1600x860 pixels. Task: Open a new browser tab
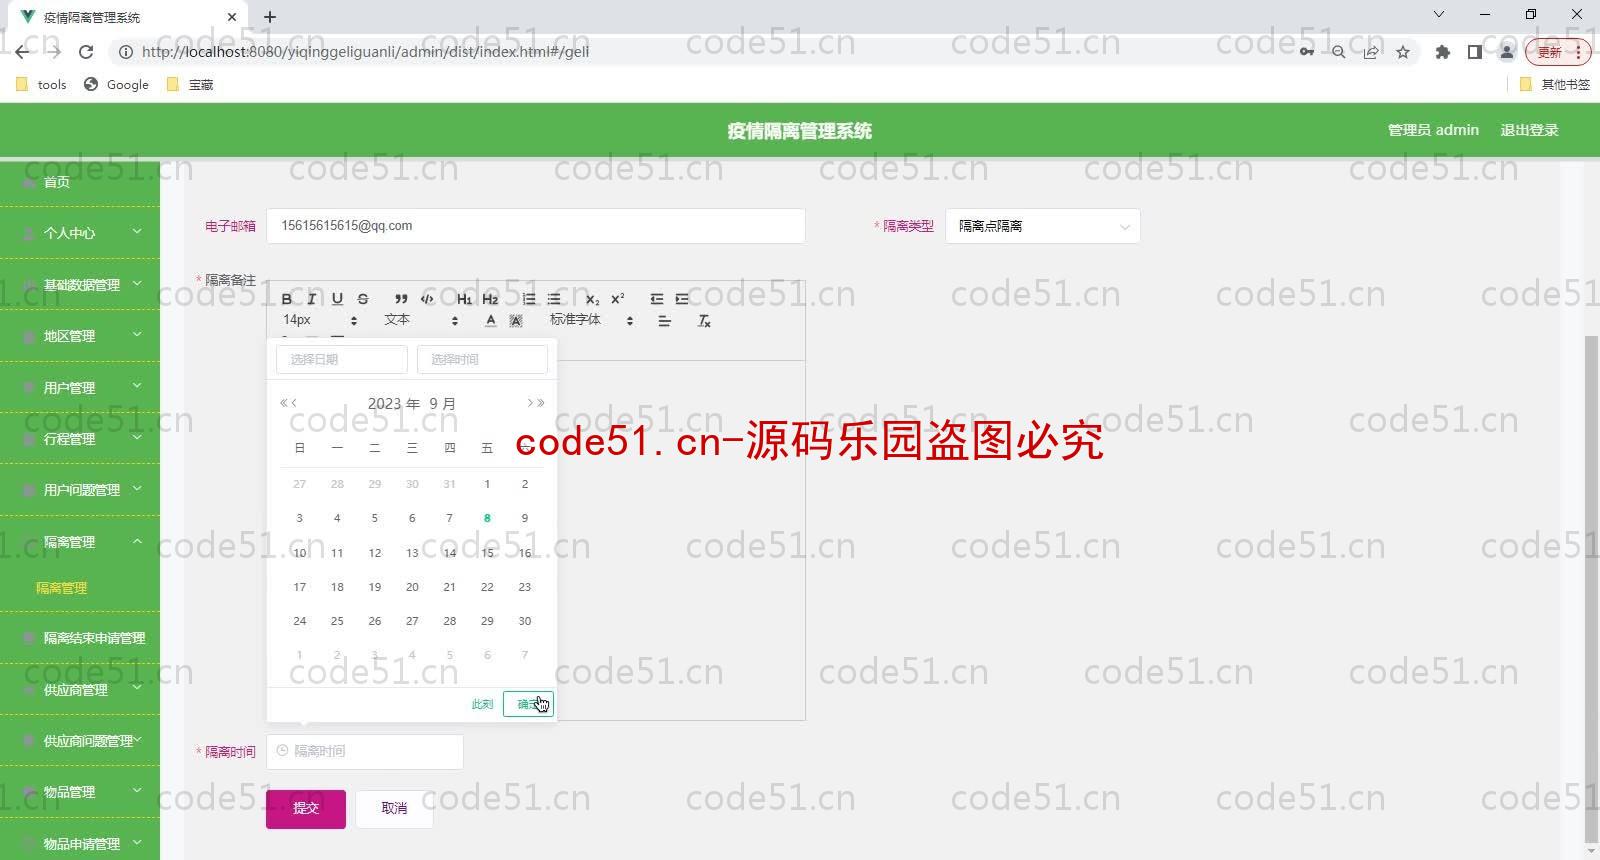point(270,17)
